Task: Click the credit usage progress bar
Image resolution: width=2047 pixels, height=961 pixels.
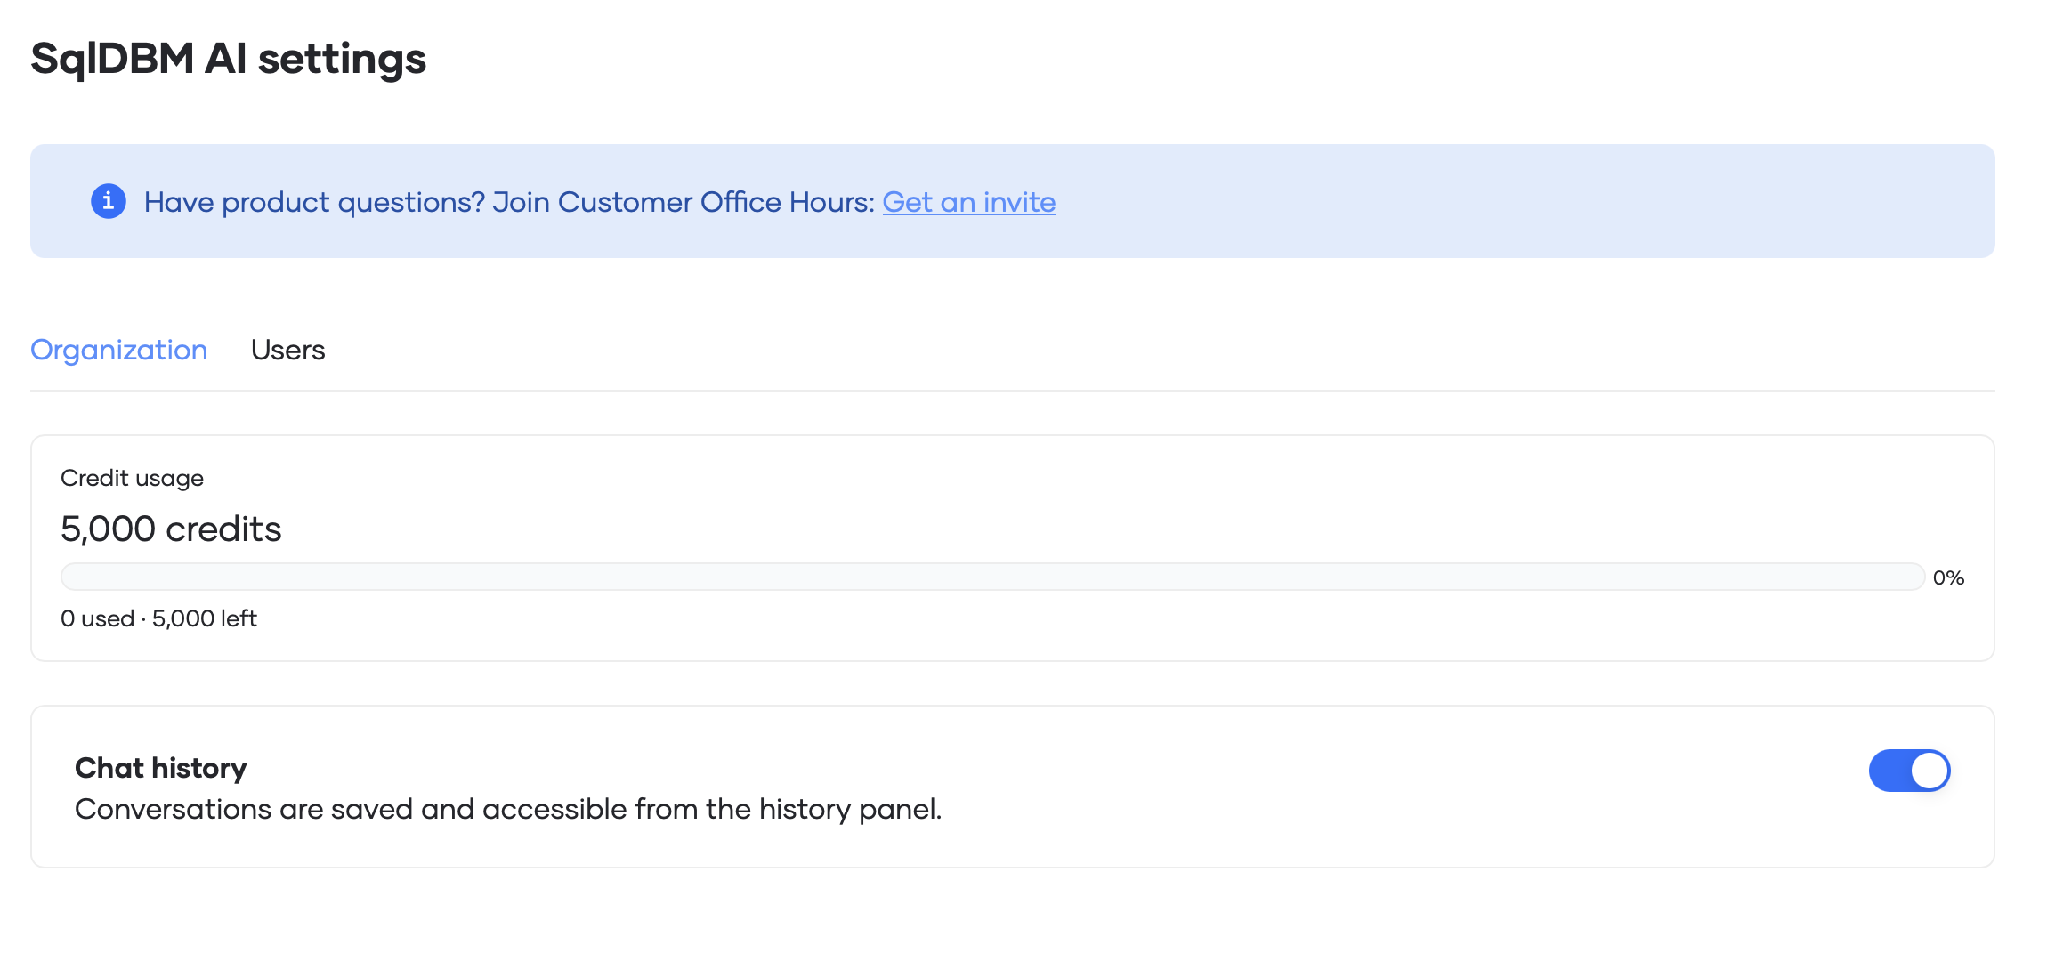Action: (992, 576)
